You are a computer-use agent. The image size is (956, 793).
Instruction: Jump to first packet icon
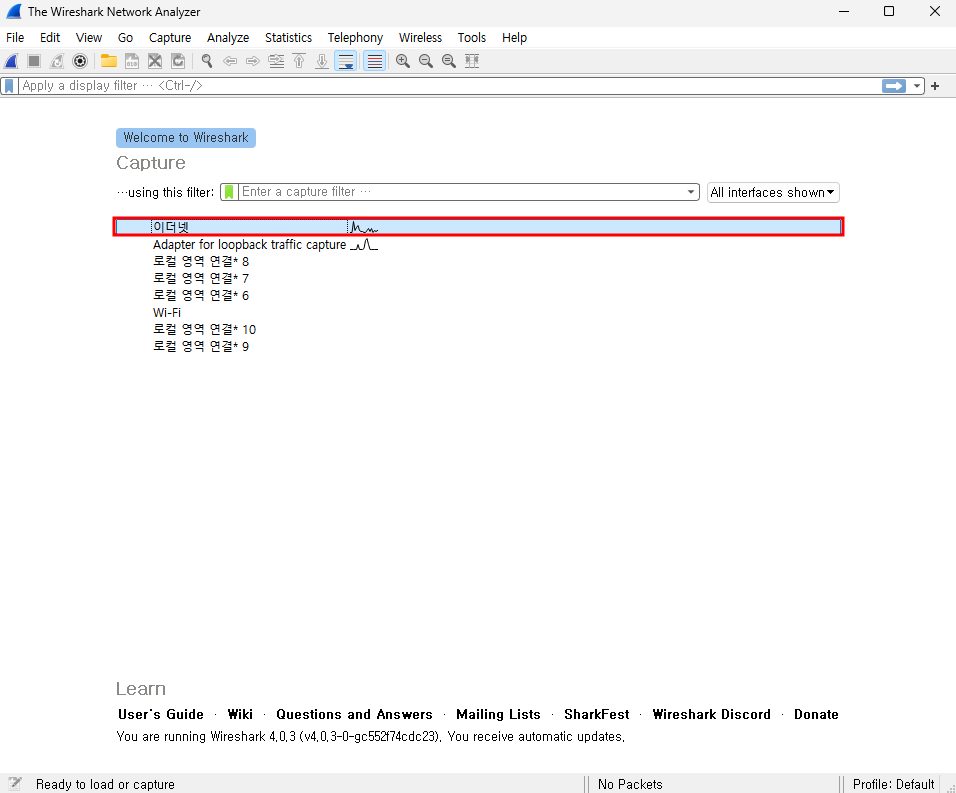(x=299, y=61)
